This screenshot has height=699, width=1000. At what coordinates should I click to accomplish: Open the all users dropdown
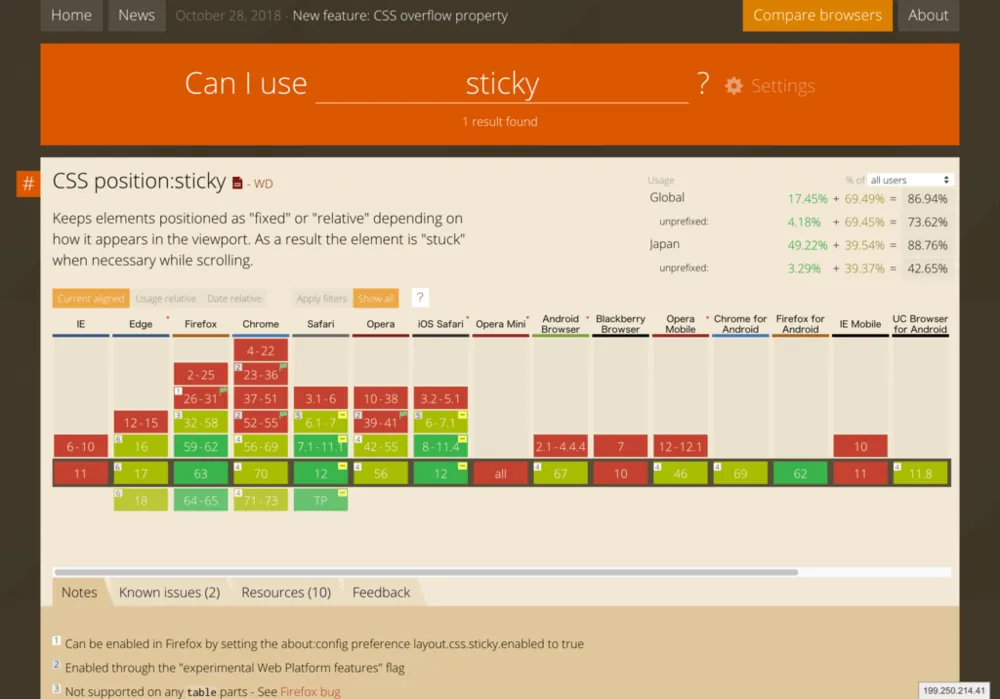(910, 180)
